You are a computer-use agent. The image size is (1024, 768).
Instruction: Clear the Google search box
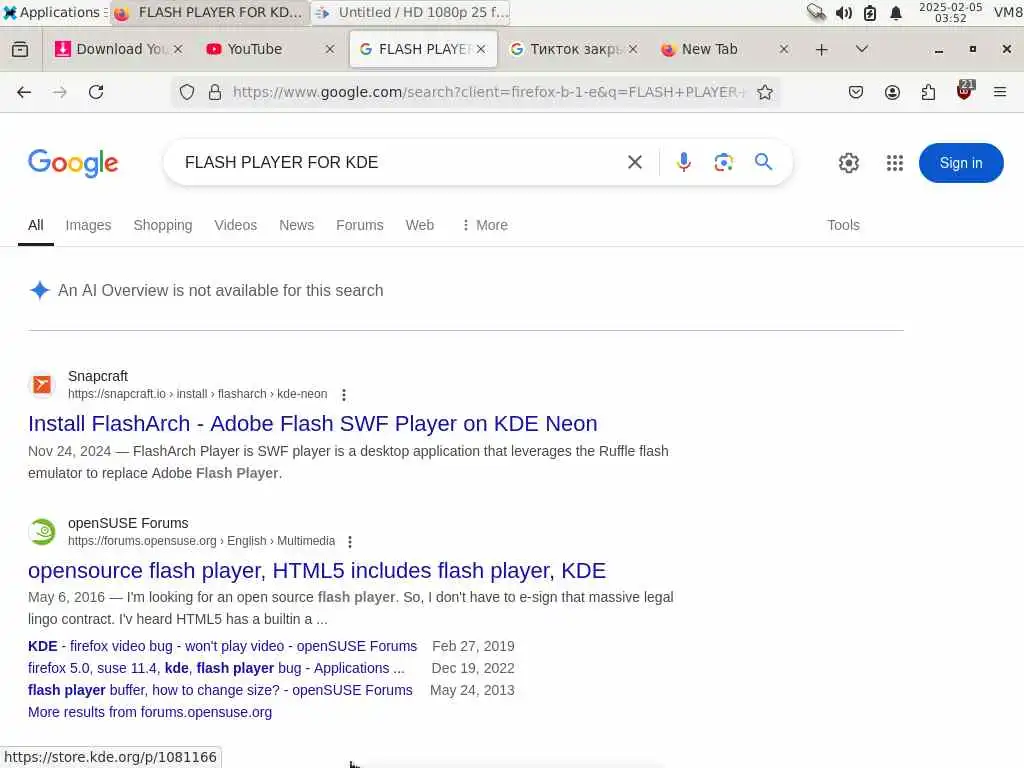click(635, 162)
